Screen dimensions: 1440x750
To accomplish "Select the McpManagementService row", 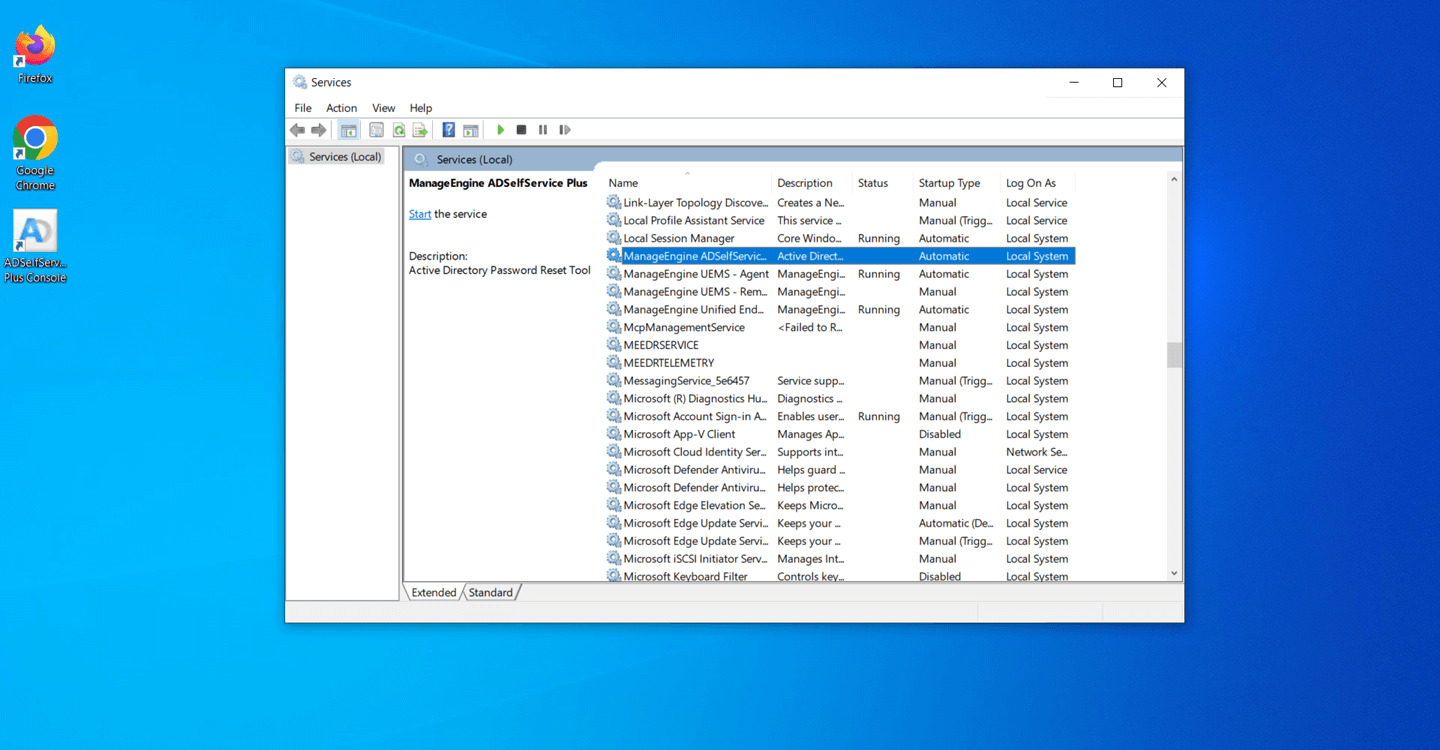I will (x=690, y=327).
